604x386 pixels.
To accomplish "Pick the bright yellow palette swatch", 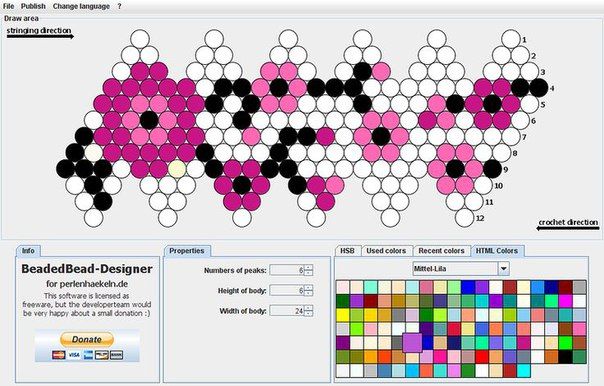I will pos(343,315).
